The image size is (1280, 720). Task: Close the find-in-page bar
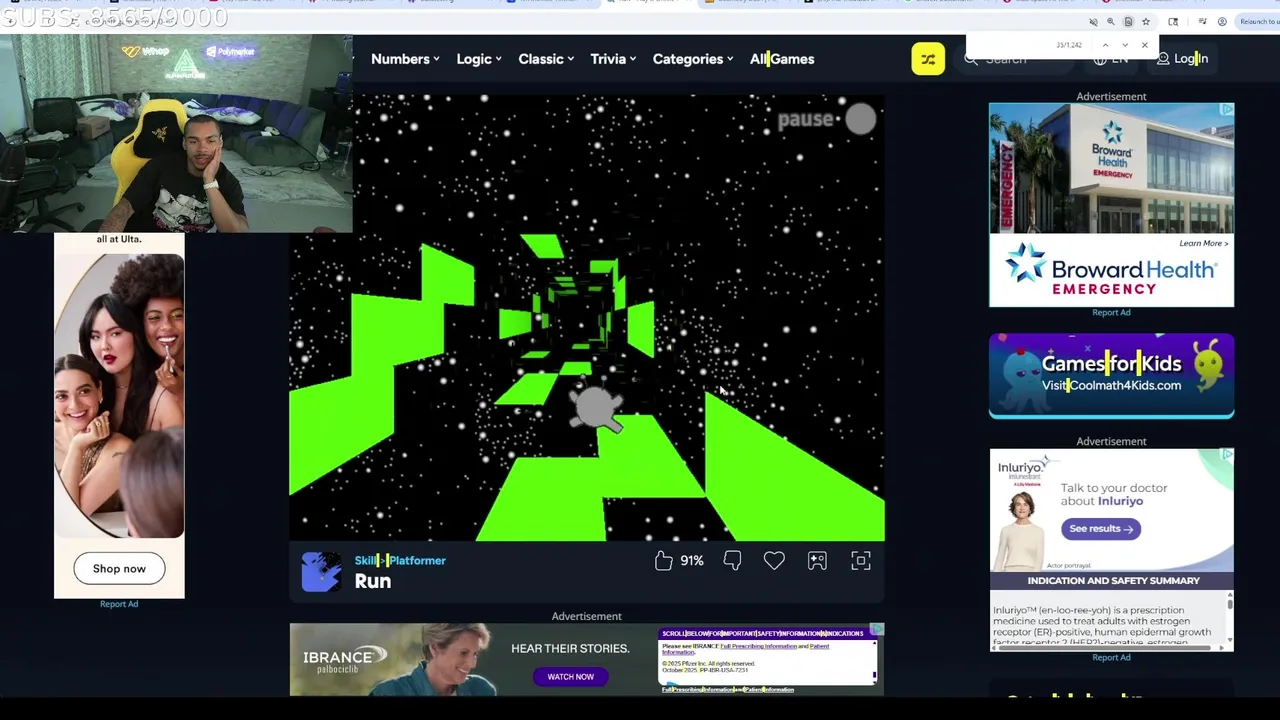point(1145,45)
